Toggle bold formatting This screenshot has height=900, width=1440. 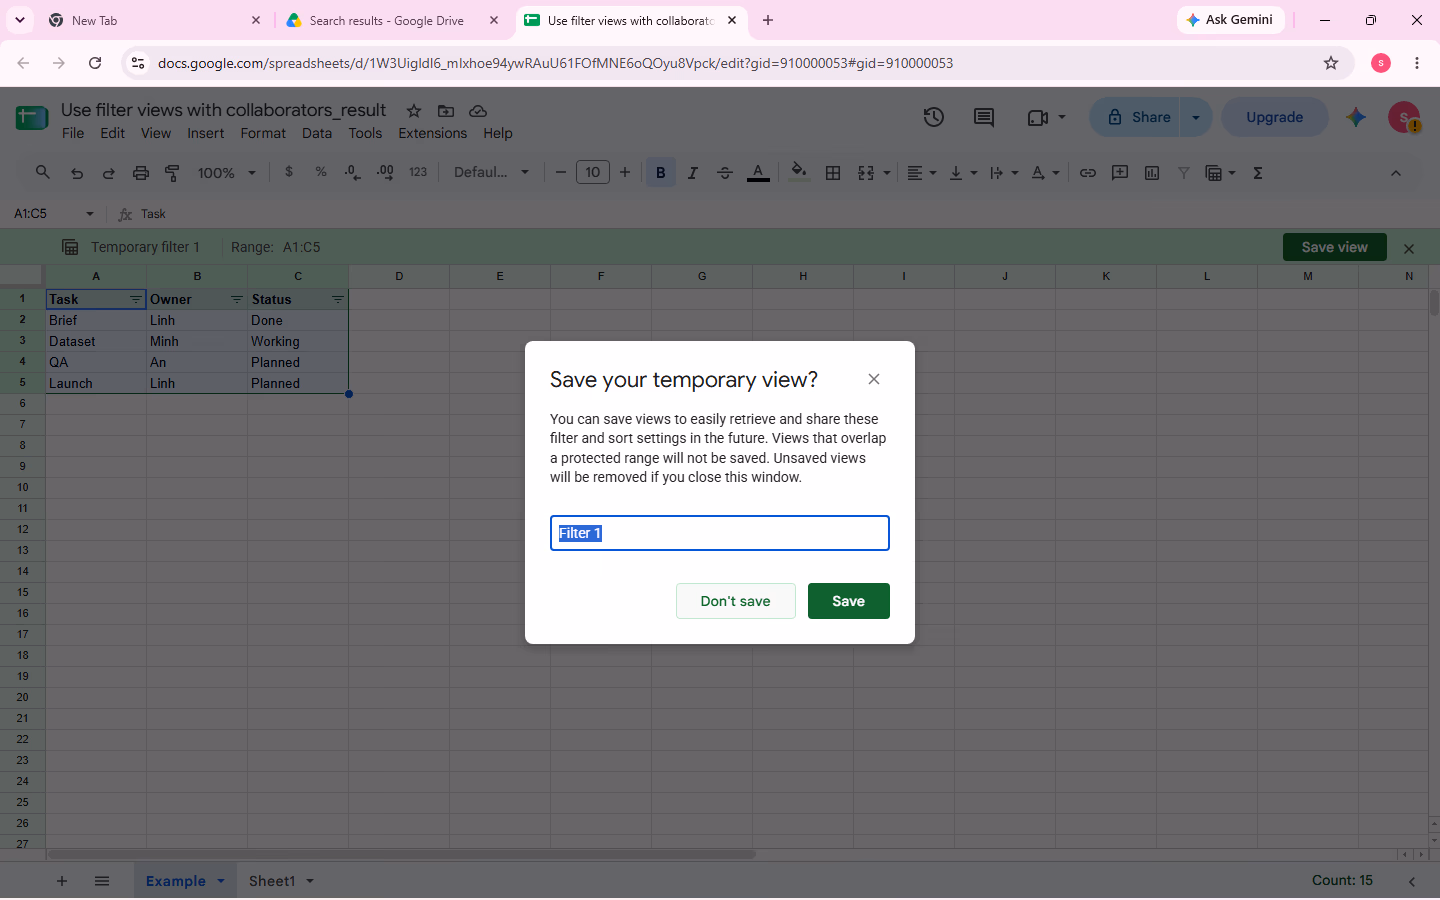(660, 173)
